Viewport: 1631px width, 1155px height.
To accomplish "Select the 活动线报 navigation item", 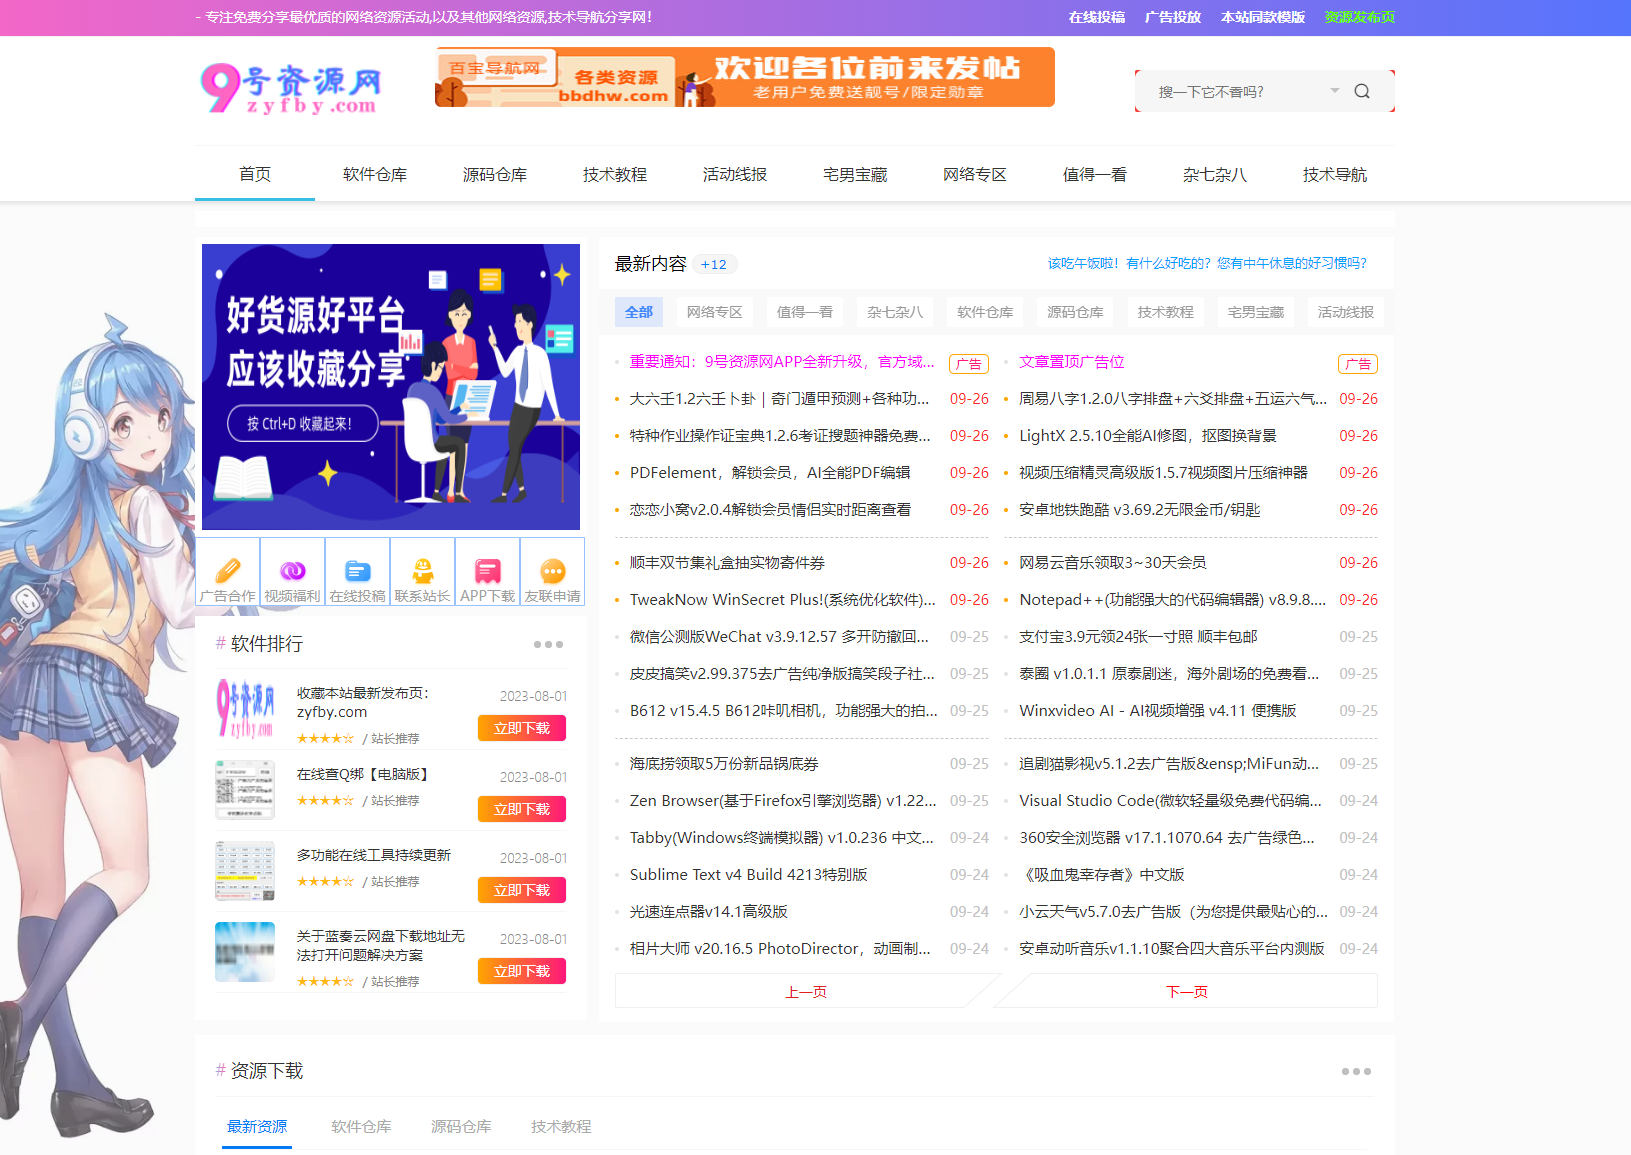I will click(735, 174).
